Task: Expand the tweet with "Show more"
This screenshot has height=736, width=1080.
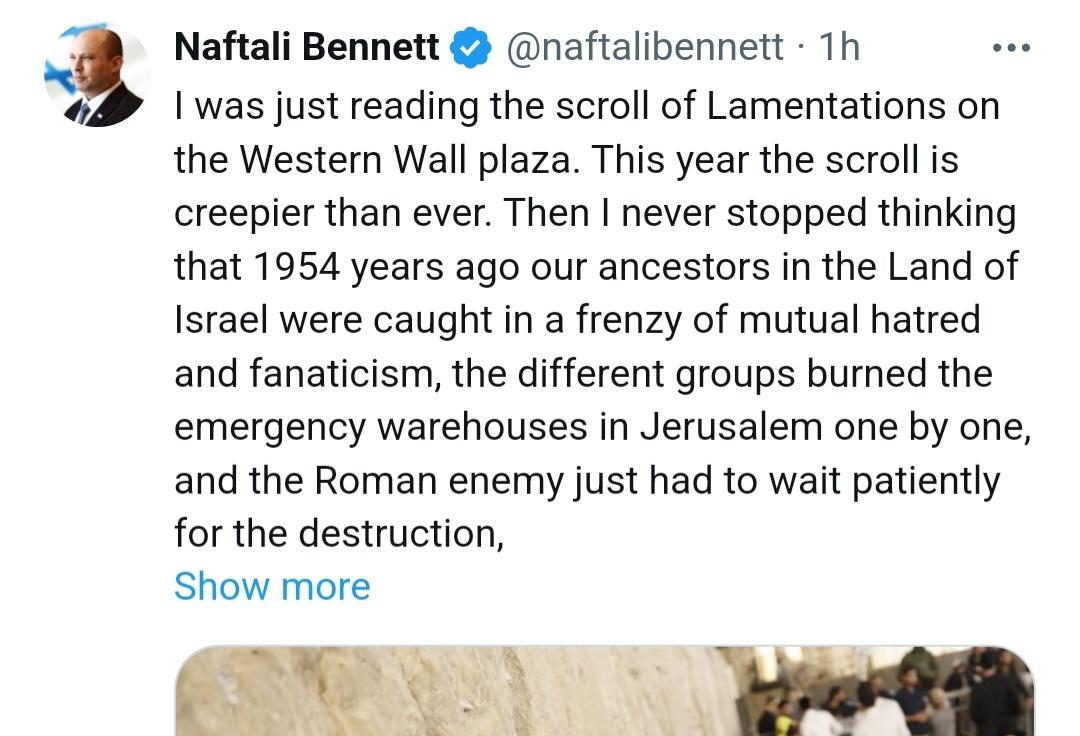Action: tap(272, 587)
